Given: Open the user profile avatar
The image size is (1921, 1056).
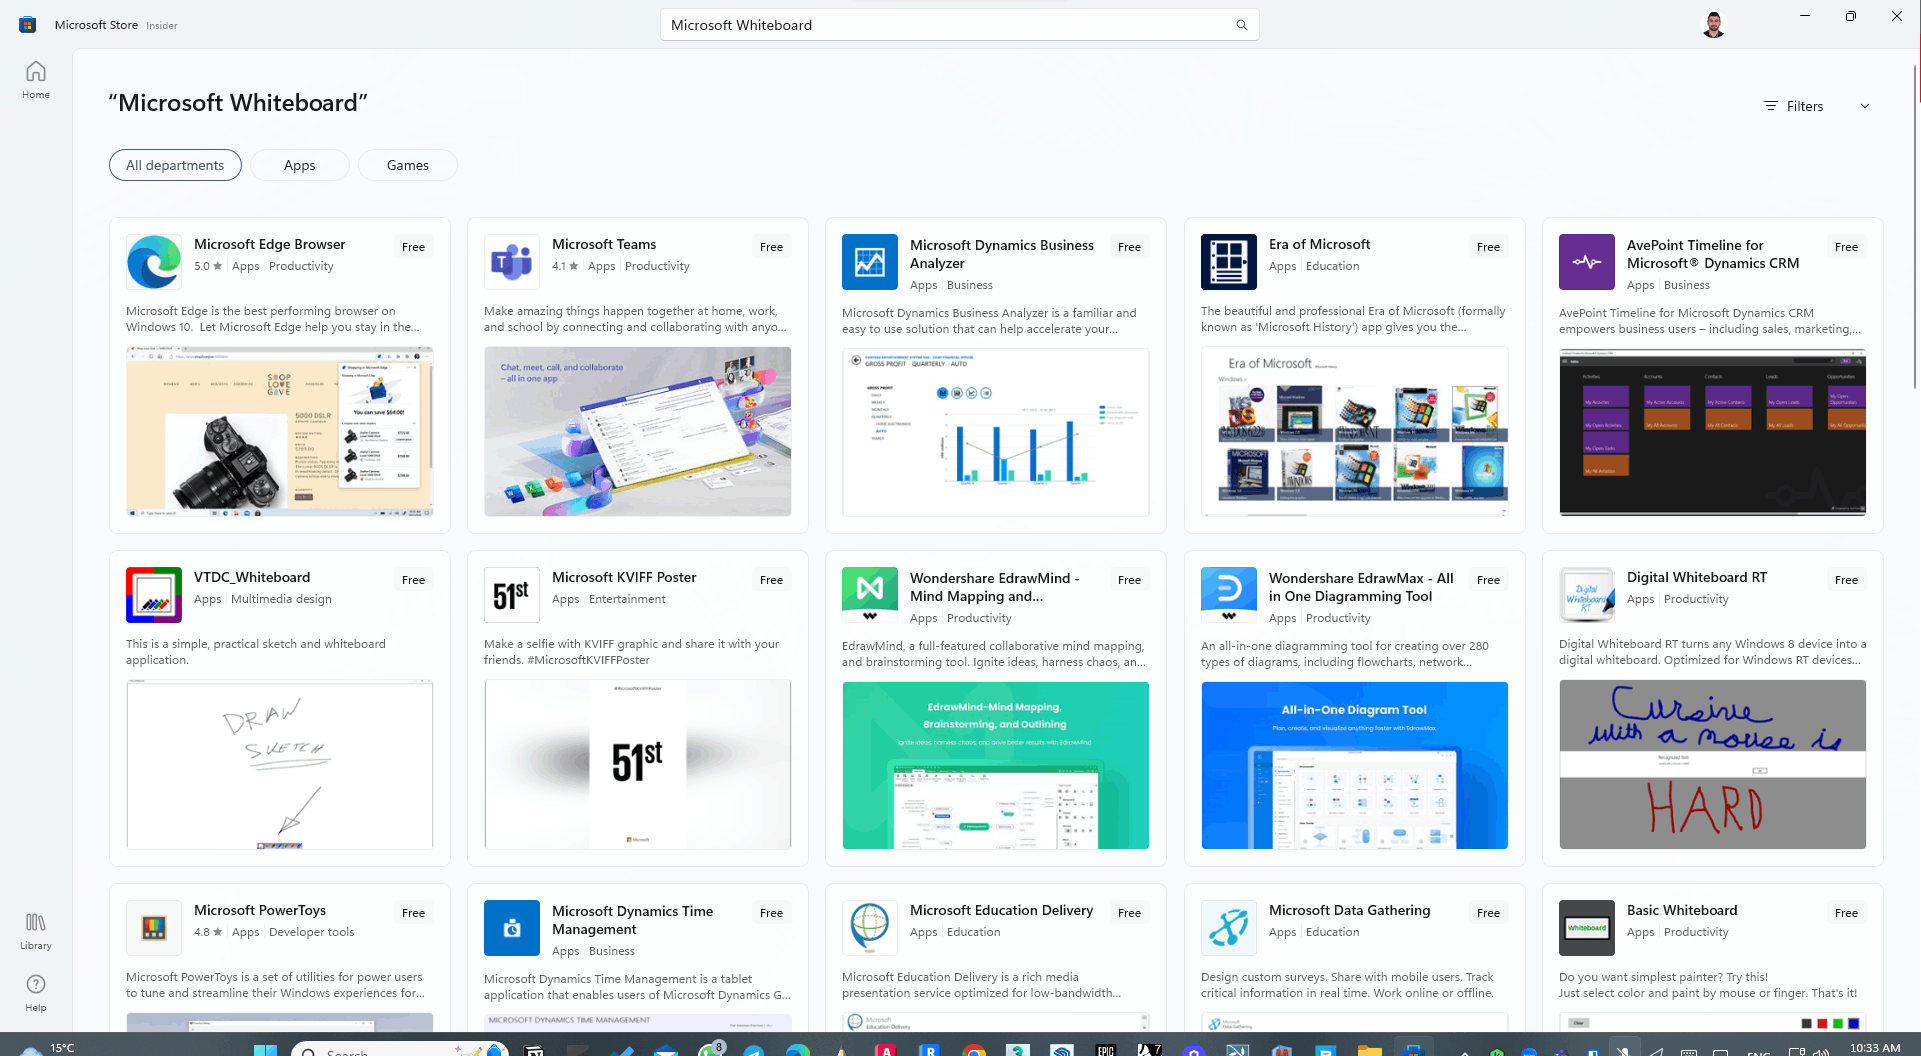Looking at the screenshot, I should 1713,25.
